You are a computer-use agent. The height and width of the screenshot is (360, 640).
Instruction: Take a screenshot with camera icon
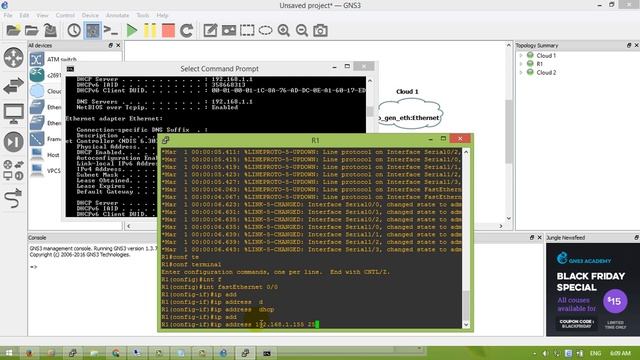pyautogui.click(x=320, y=30)
